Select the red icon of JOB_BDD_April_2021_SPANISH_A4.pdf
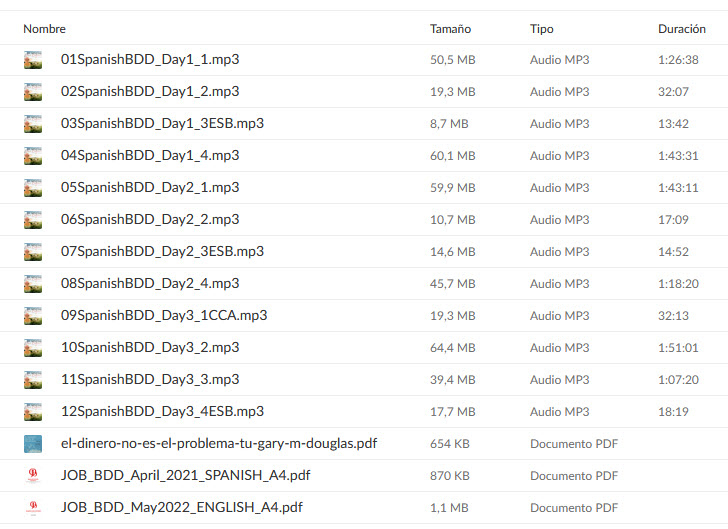Viewport: 728px width, 529px height. point(33,476)
